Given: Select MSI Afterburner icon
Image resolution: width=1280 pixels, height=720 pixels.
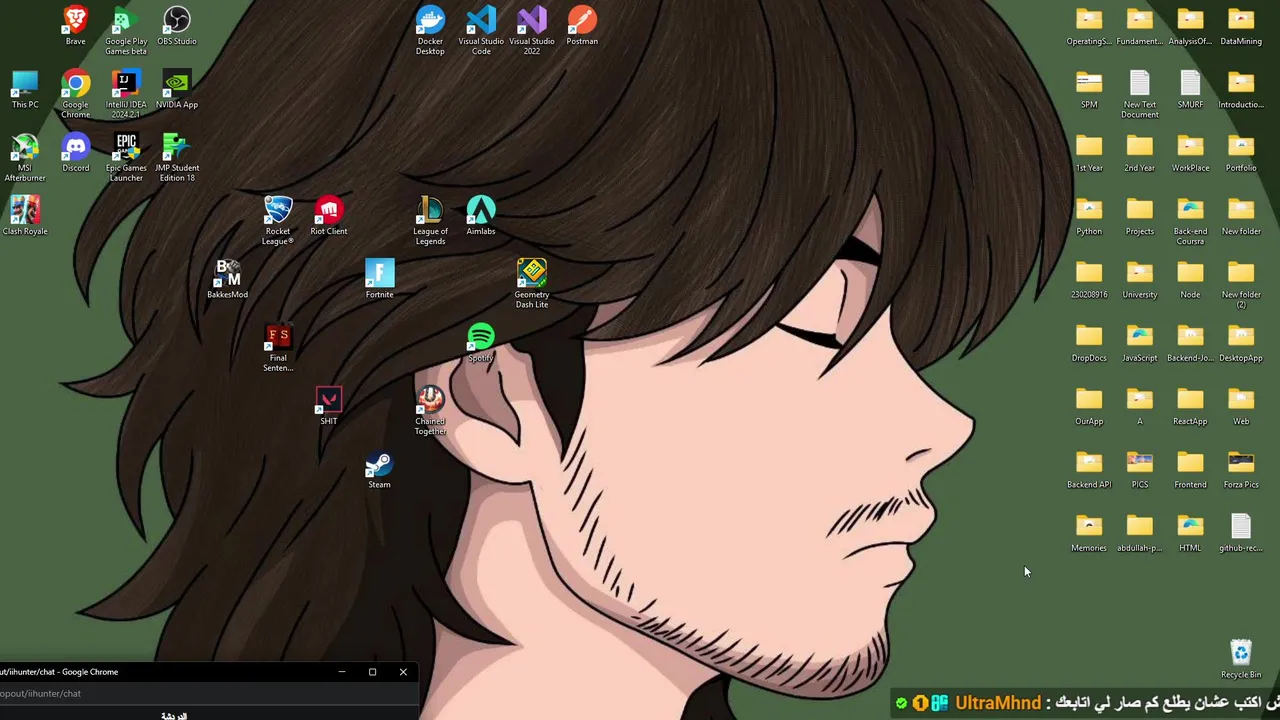Looking at the screenshot, I should (x=25, y=156).
